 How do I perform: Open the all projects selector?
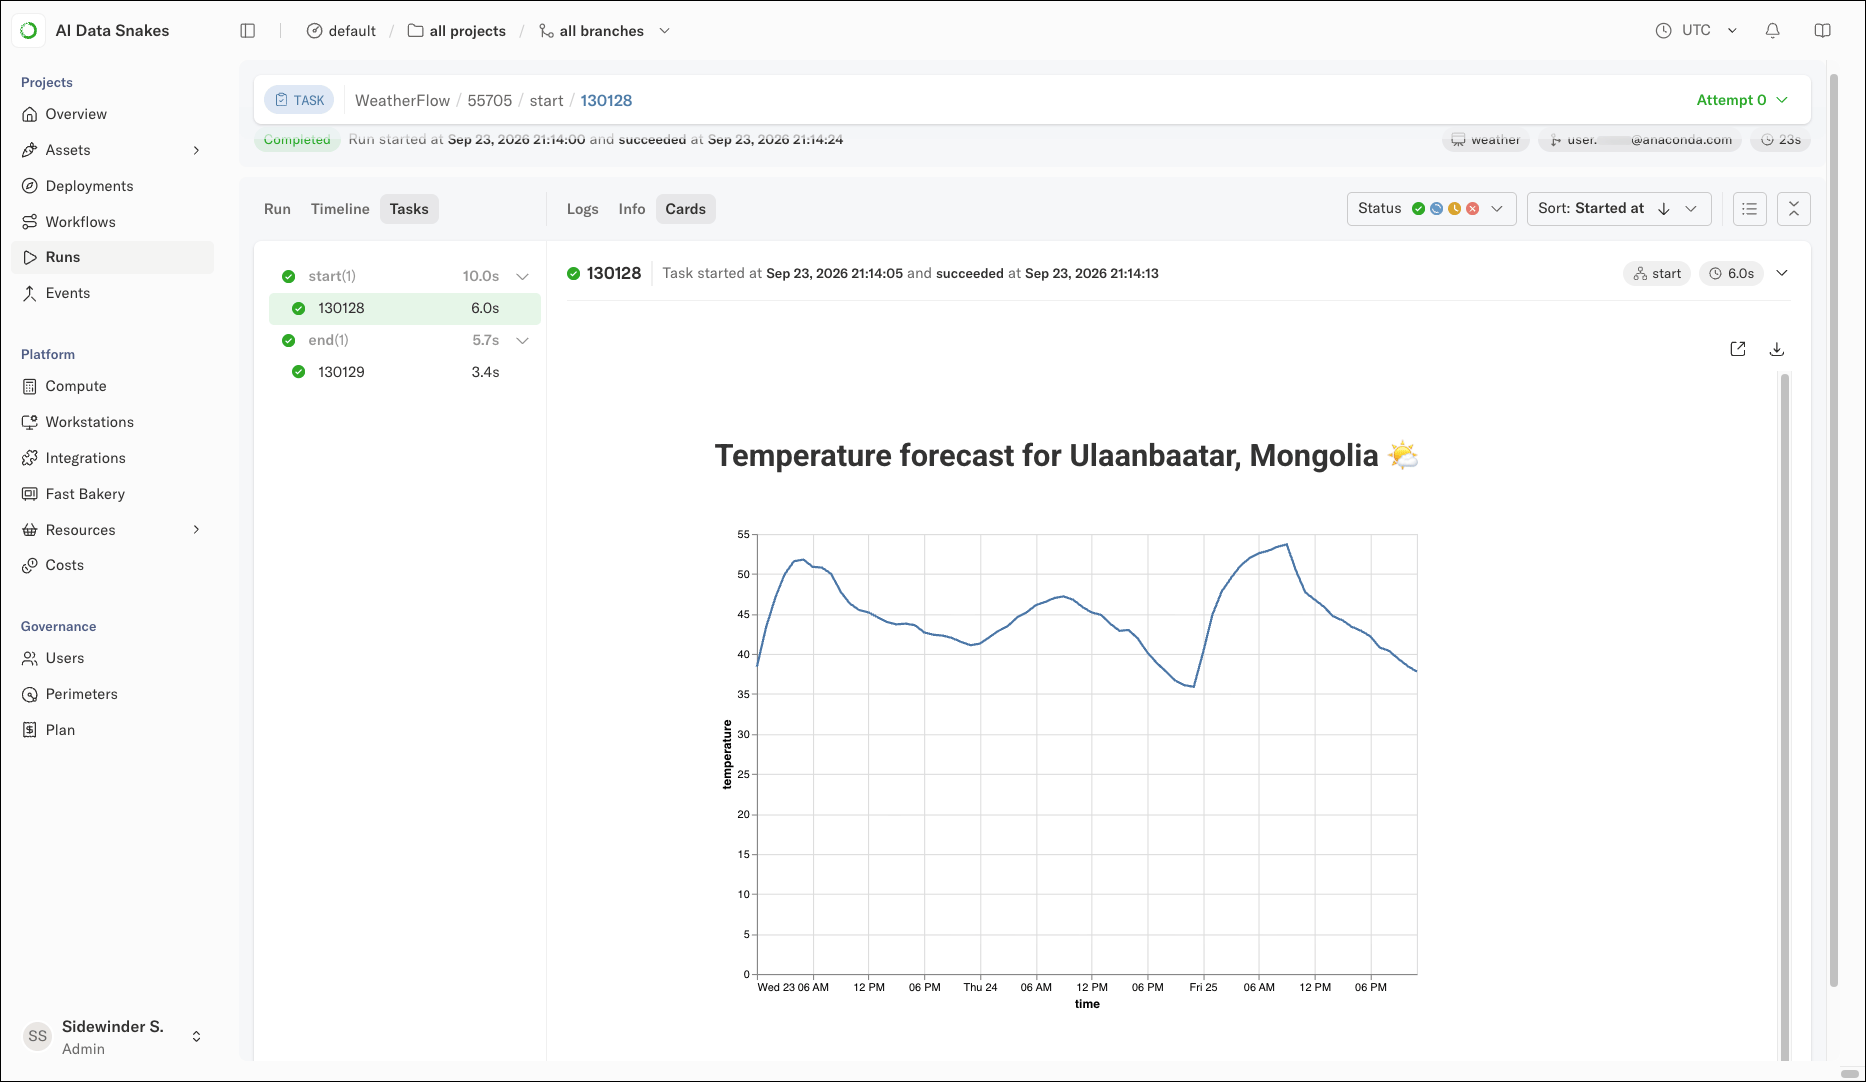click(x=457, y=31)
